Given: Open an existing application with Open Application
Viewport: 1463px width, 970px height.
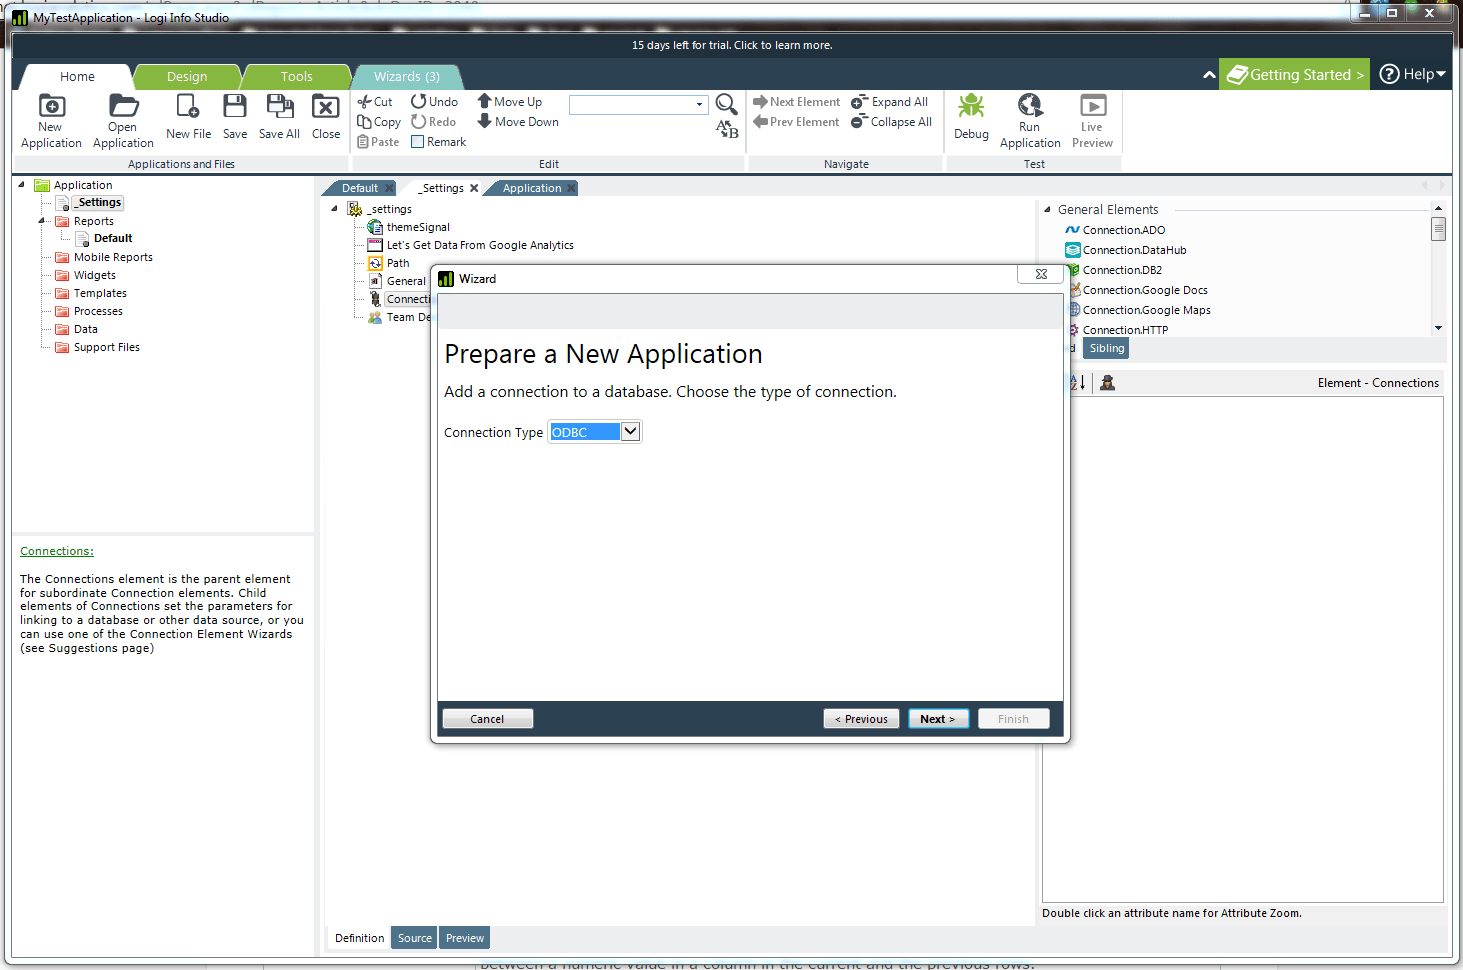Looking at the screenshot, I should click(x=123, y=106).
